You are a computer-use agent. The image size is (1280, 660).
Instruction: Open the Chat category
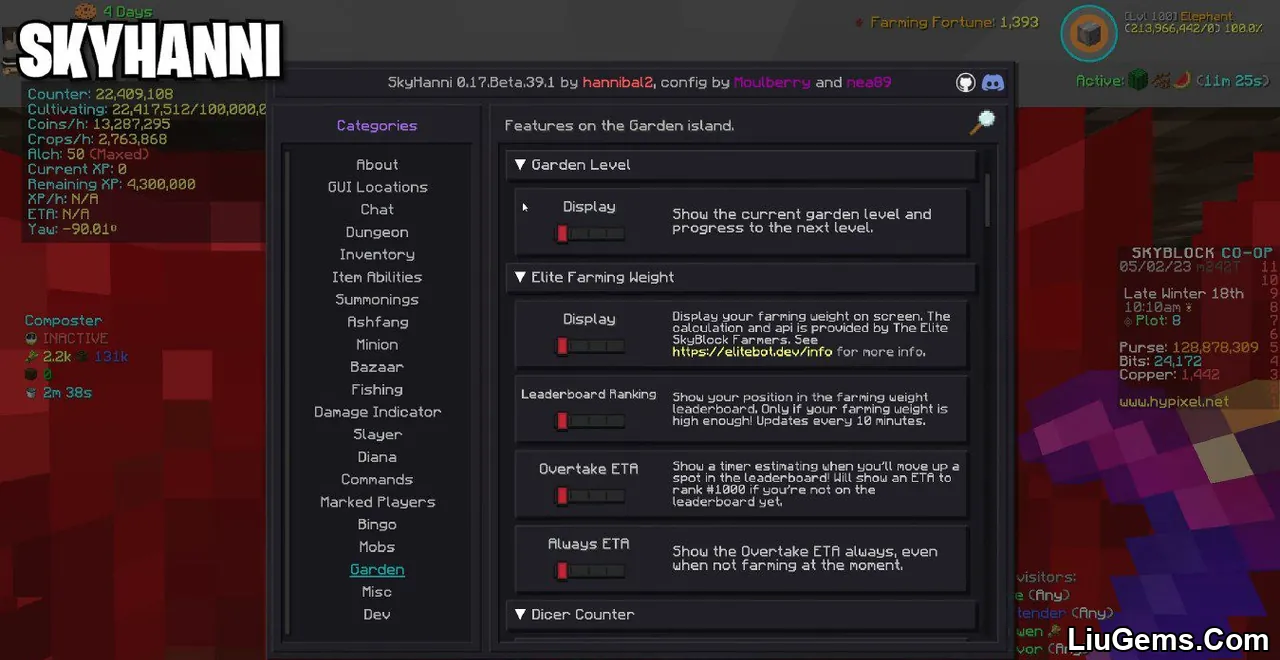377,210
